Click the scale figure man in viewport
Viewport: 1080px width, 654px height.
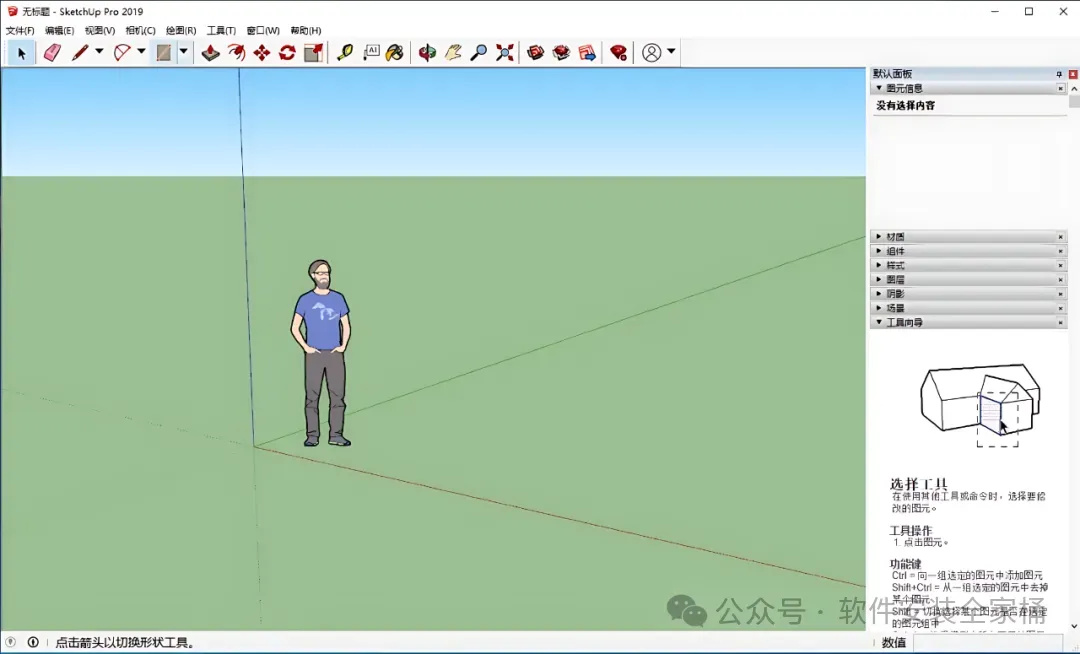(321, 353)
